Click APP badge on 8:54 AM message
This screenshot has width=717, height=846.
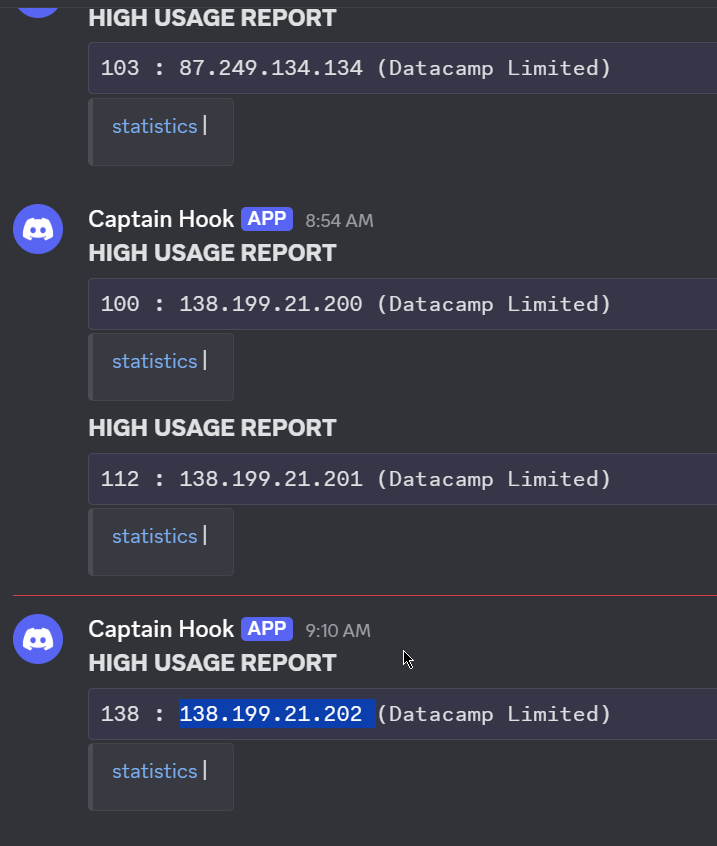(267, 219)
